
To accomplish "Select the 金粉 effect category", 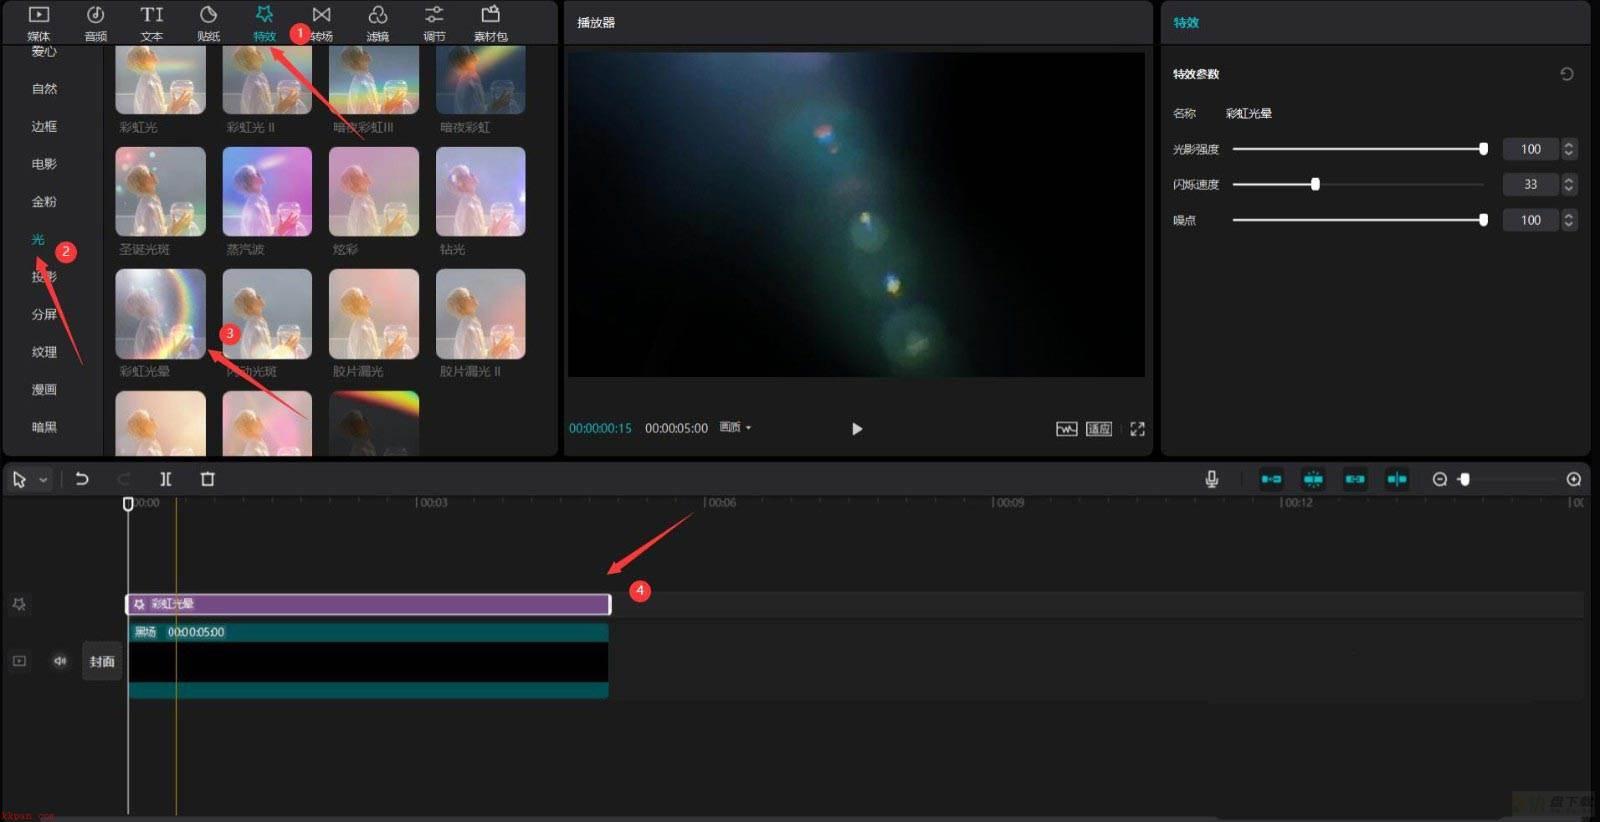I will click(44, 202).
